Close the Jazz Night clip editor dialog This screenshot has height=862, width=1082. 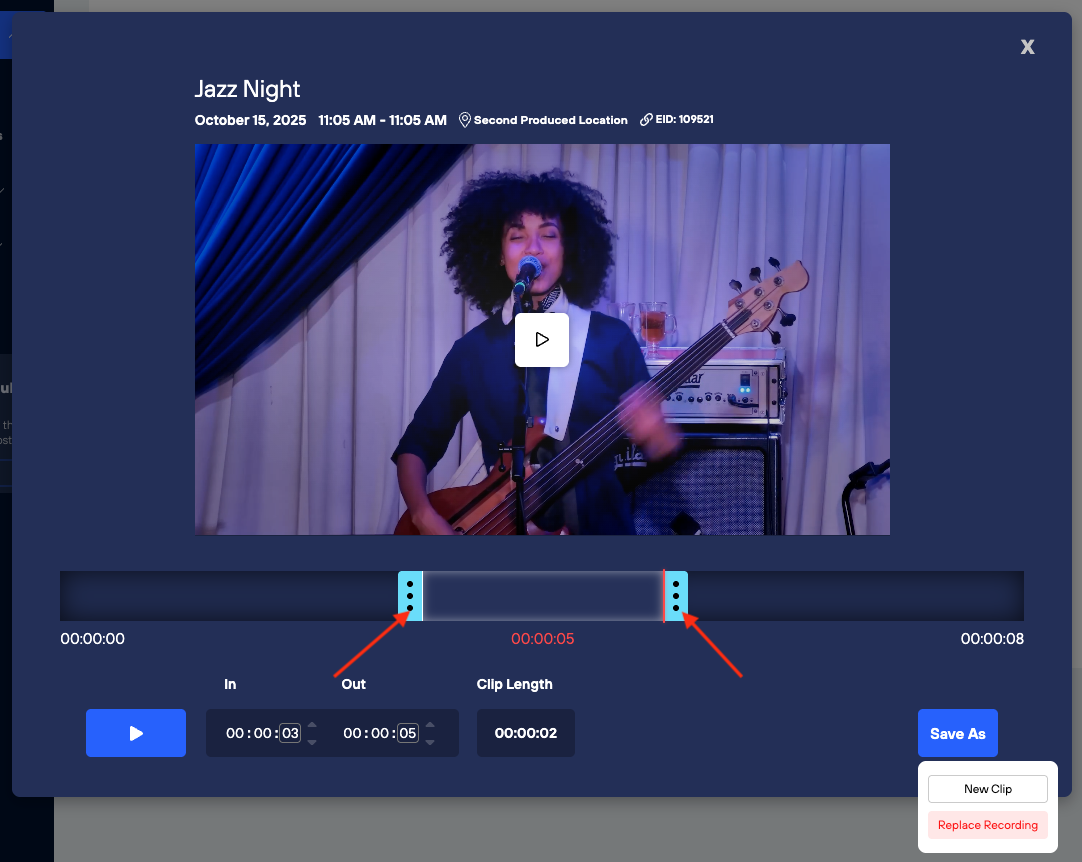(x=1027, y=47)
